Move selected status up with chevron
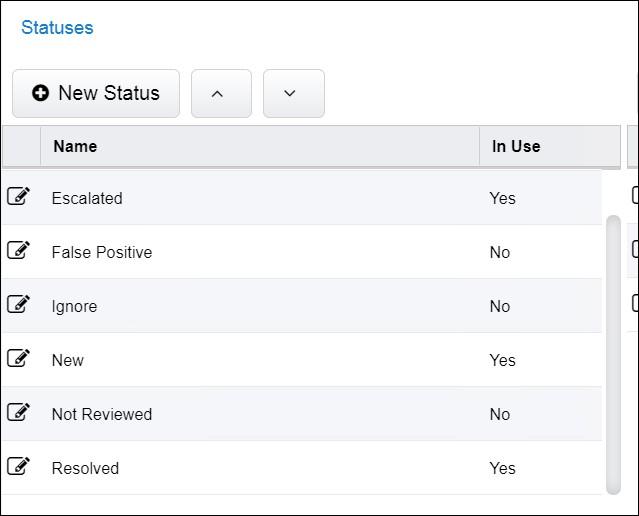 (x=221, y=93)
